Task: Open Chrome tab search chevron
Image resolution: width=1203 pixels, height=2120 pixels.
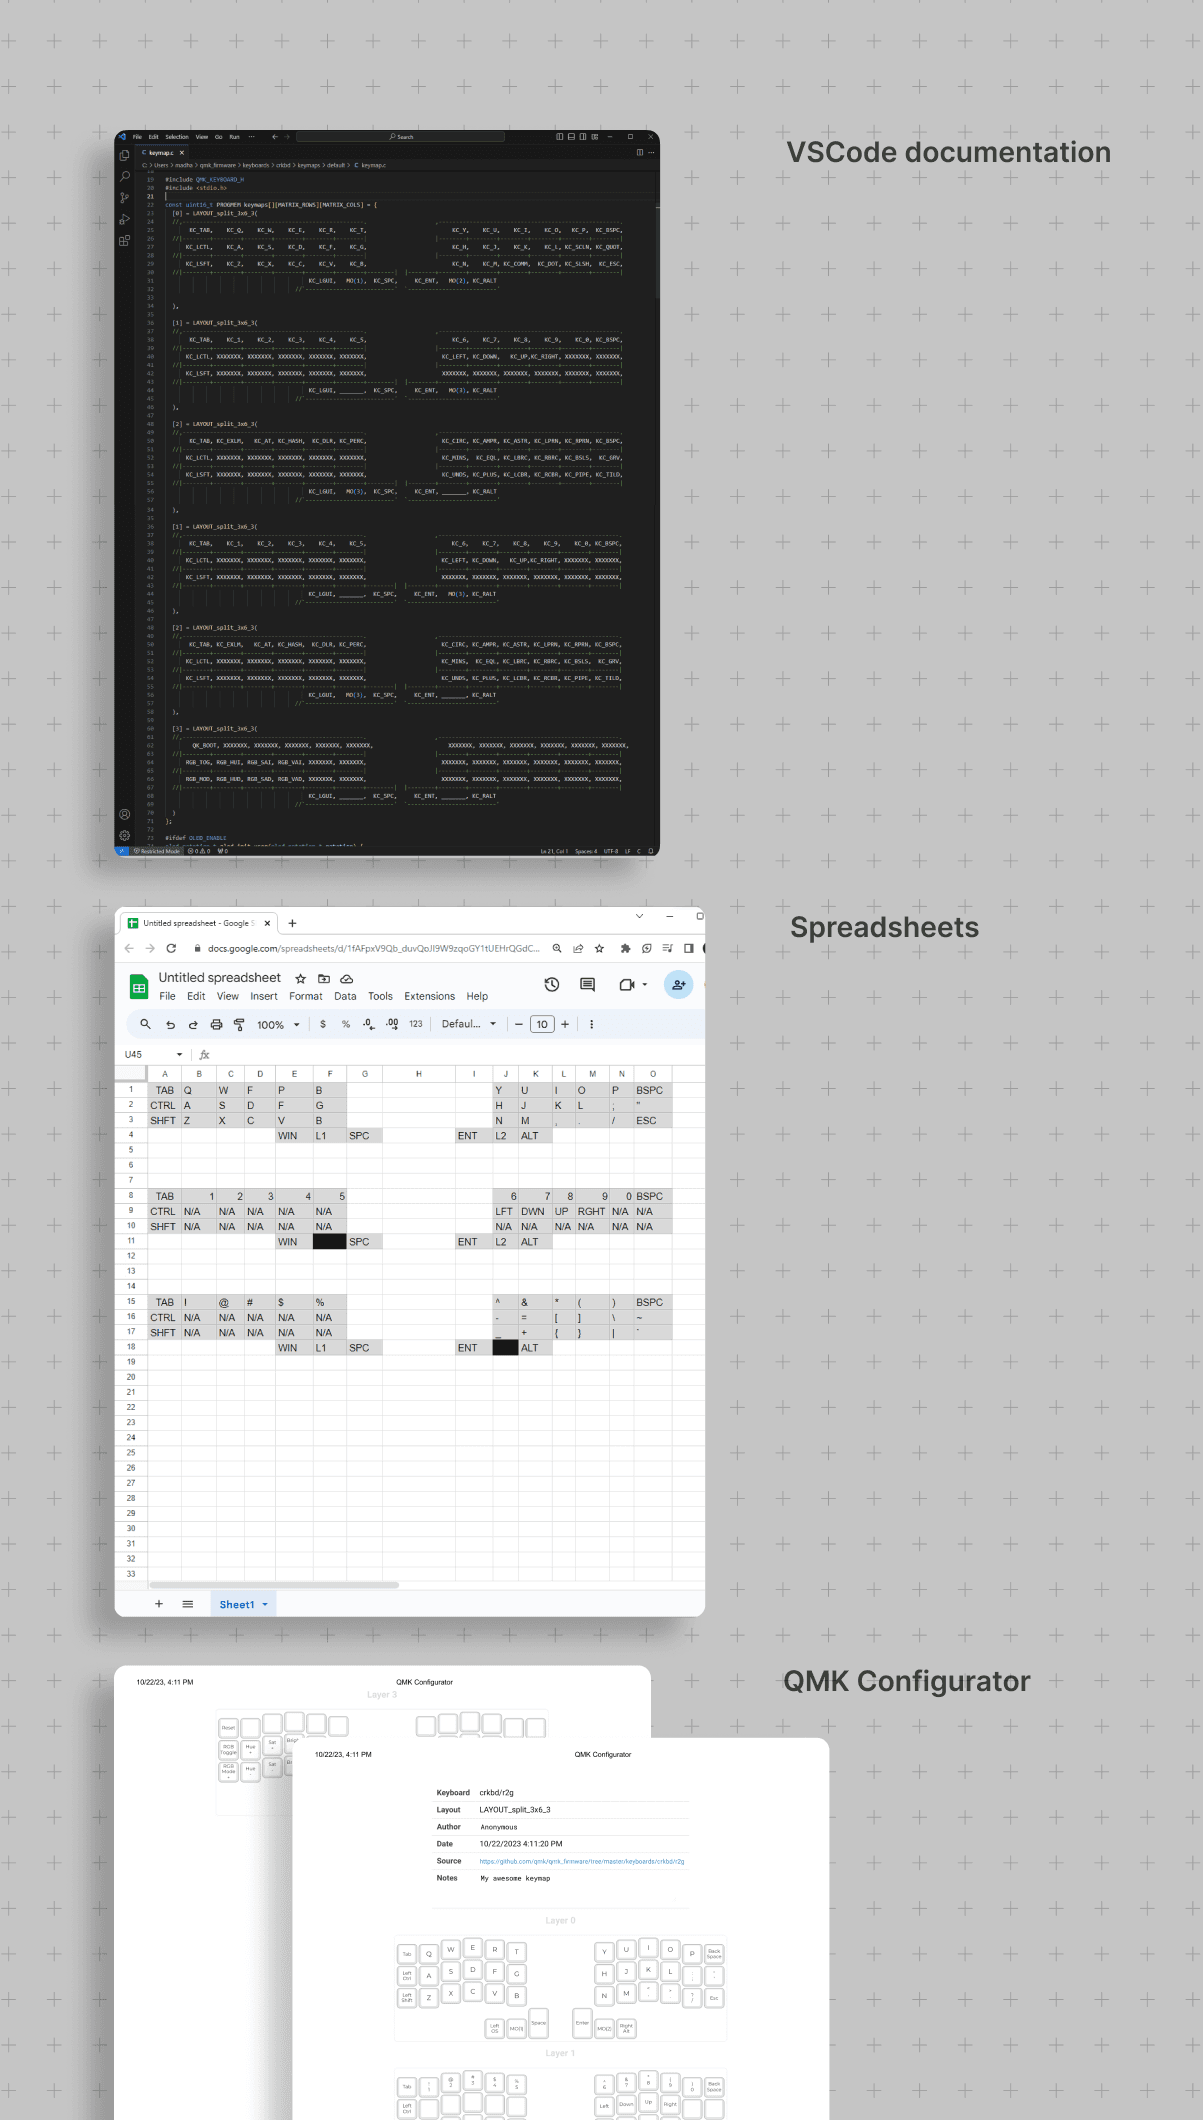Action: [x=640, y=916]
